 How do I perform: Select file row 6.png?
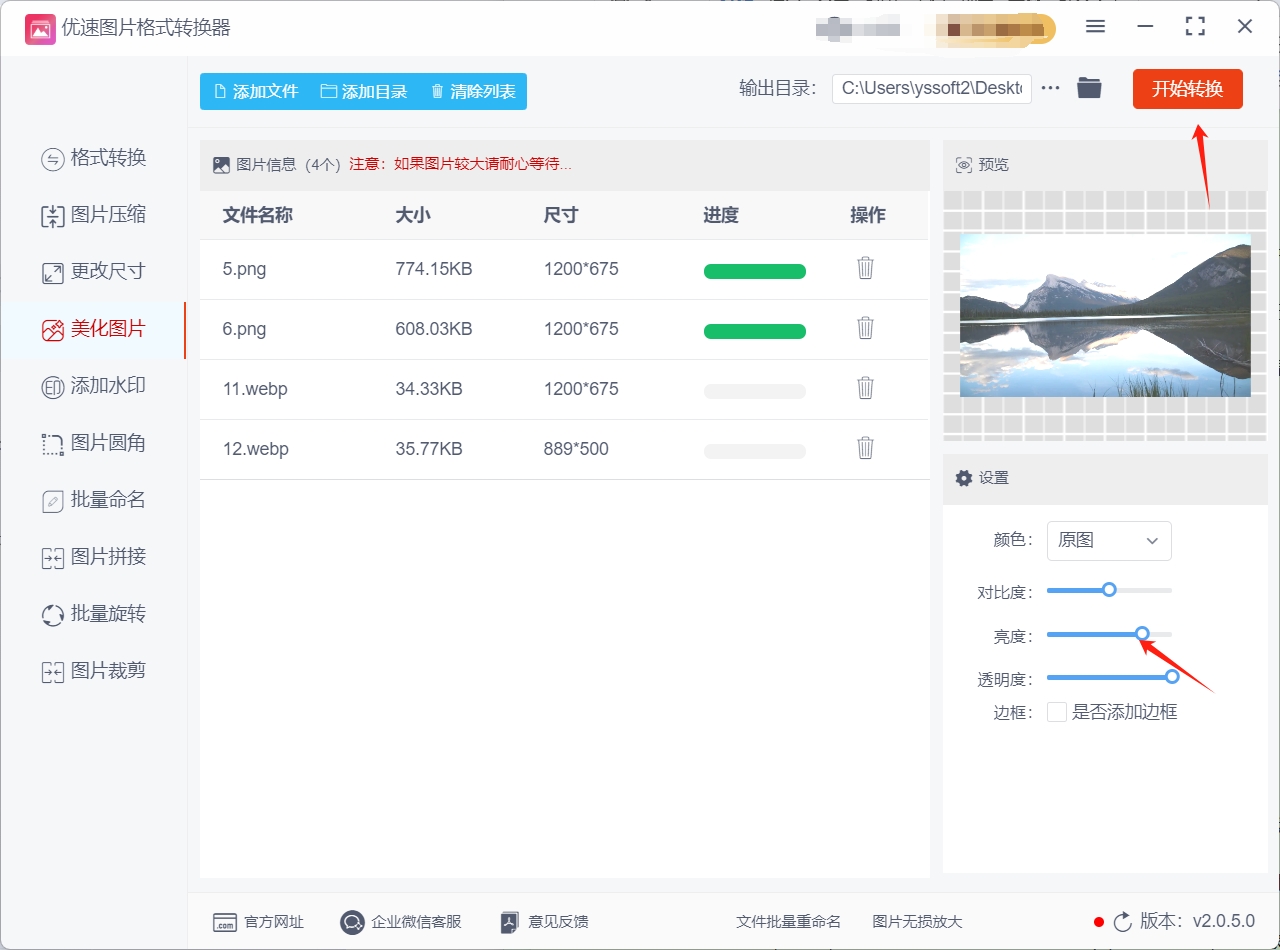point(564,329)
